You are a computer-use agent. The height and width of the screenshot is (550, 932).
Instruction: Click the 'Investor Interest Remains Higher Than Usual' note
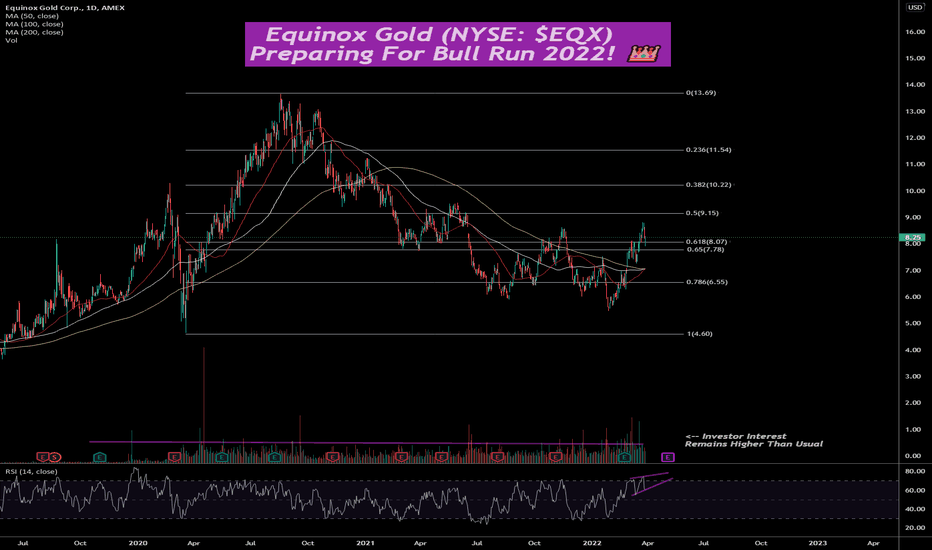[x=754, y=440]
